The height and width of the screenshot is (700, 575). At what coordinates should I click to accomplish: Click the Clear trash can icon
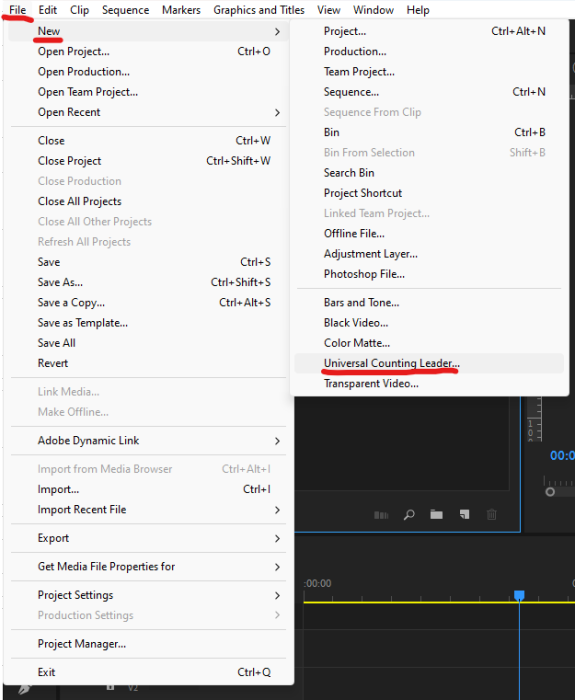click(492, 515)
